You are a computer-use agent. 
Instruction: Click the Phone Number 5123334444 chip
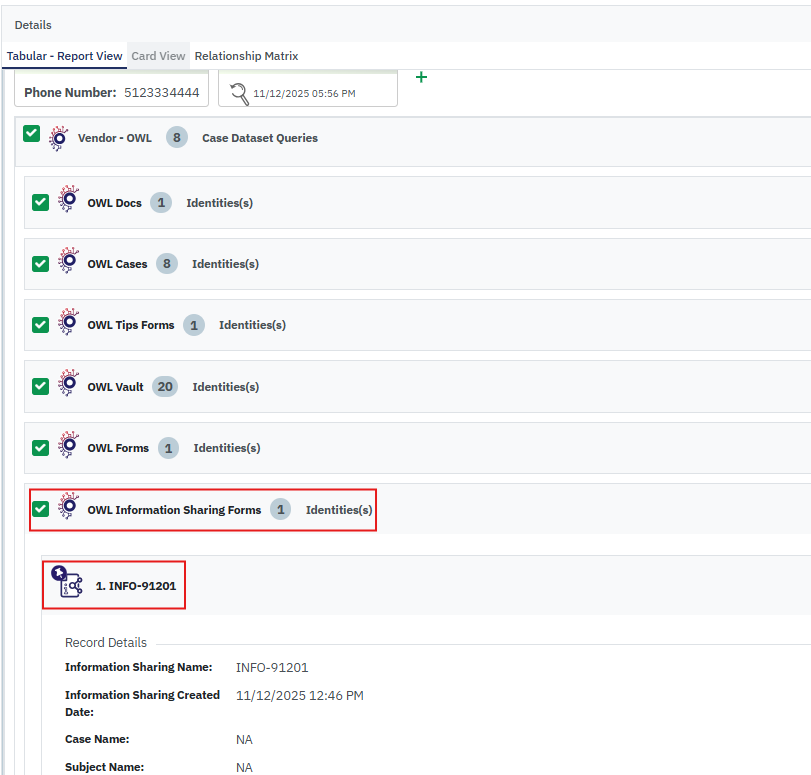pos(111,93)
